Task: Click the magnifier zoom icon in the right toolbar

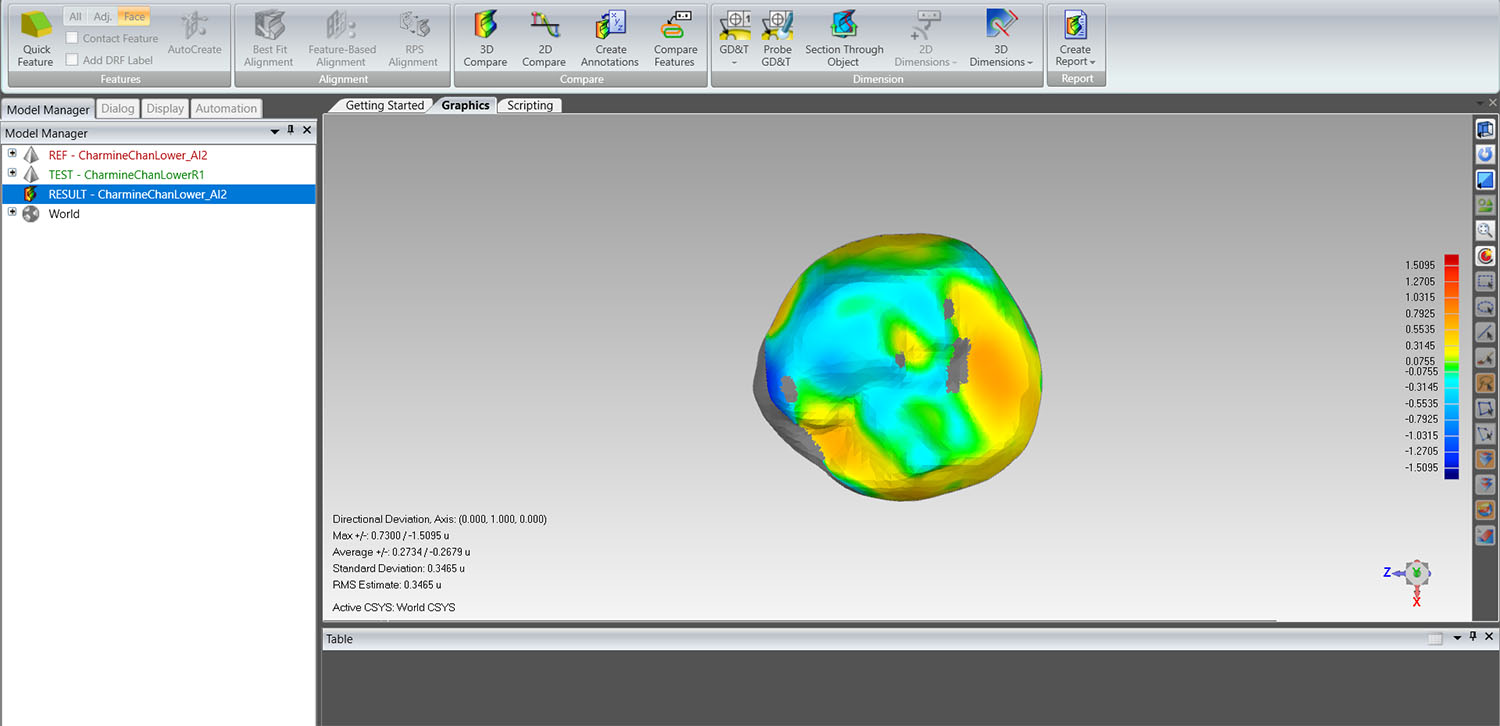Action: [1485, 230]
